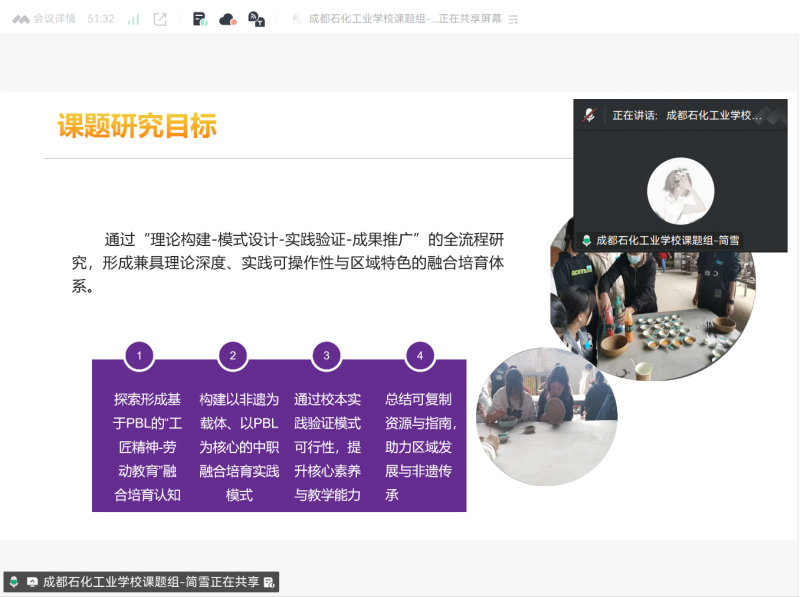Open the sharing options menu icon

click(514, 19)
